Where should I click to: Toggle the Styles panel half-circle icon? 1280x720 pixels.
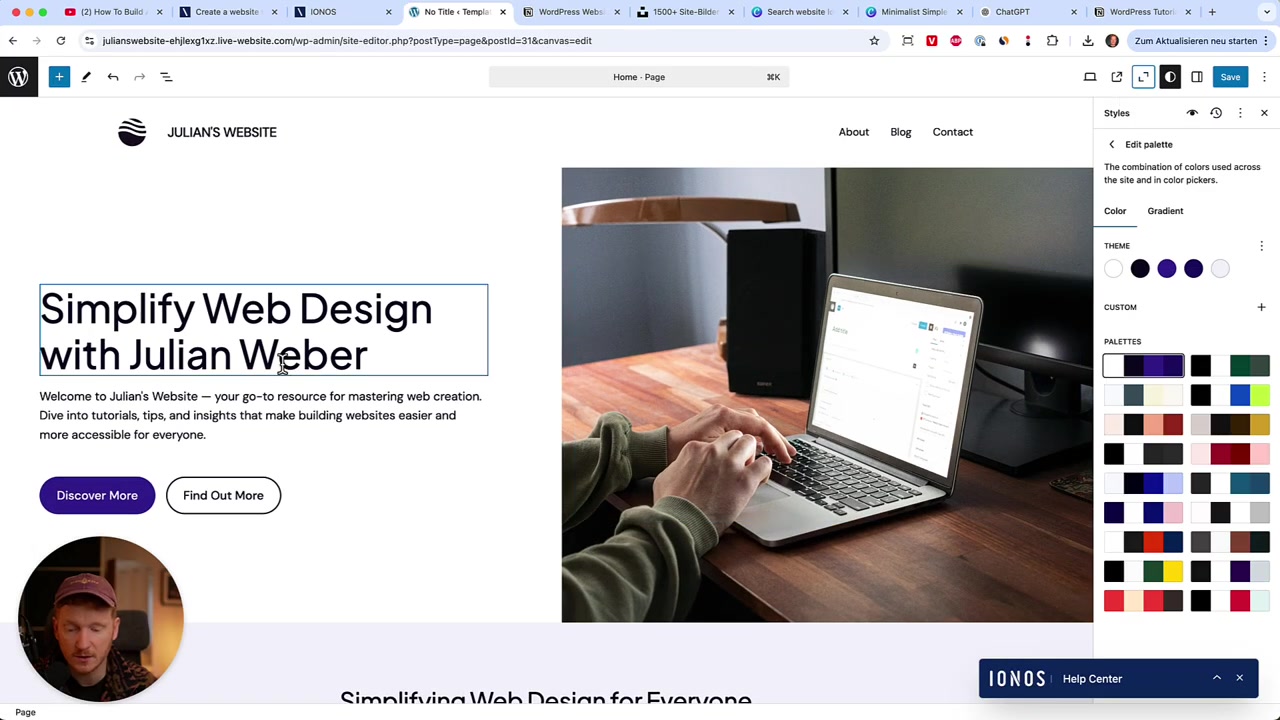(x=1170, y=77)
